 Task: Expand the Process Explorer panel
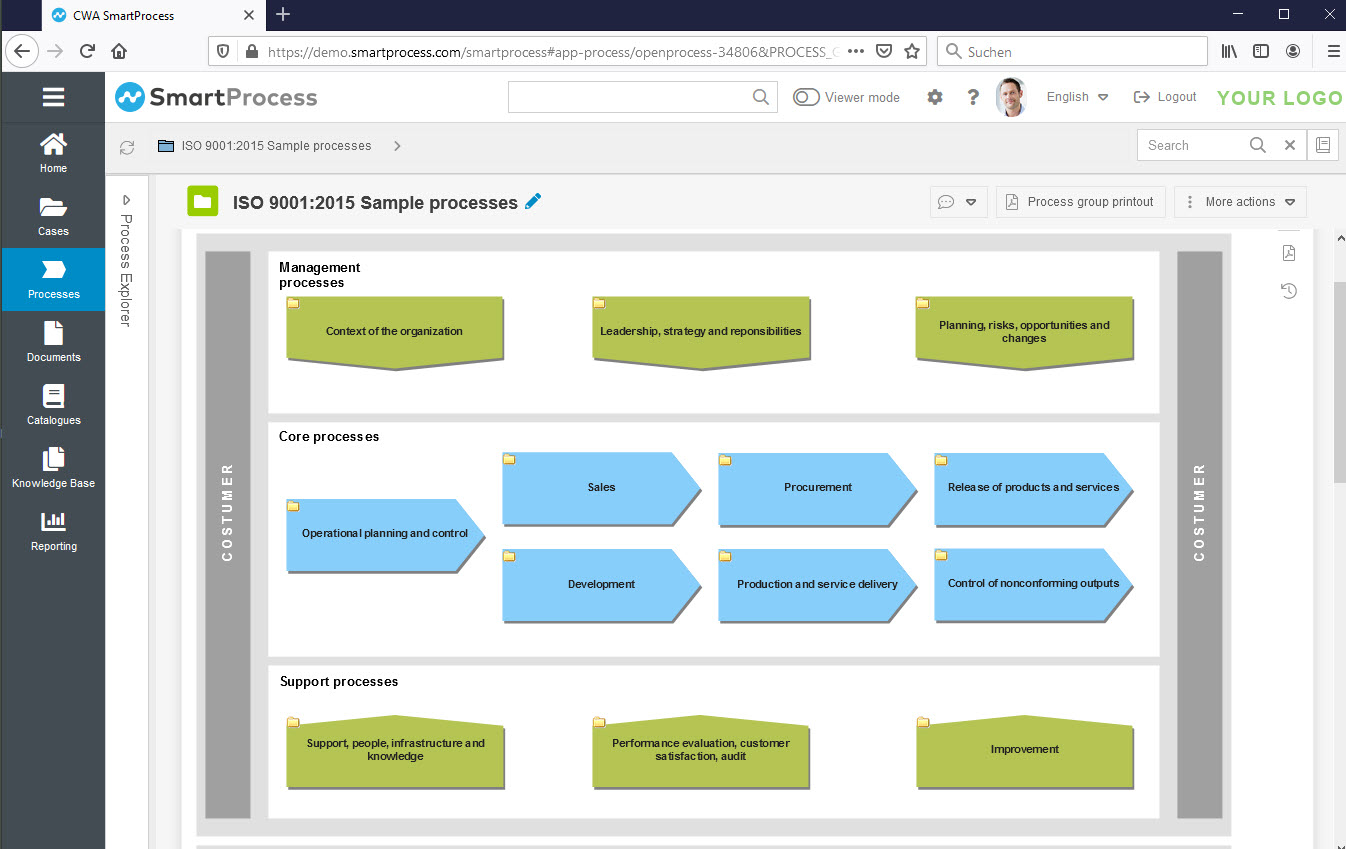[126, 199]
